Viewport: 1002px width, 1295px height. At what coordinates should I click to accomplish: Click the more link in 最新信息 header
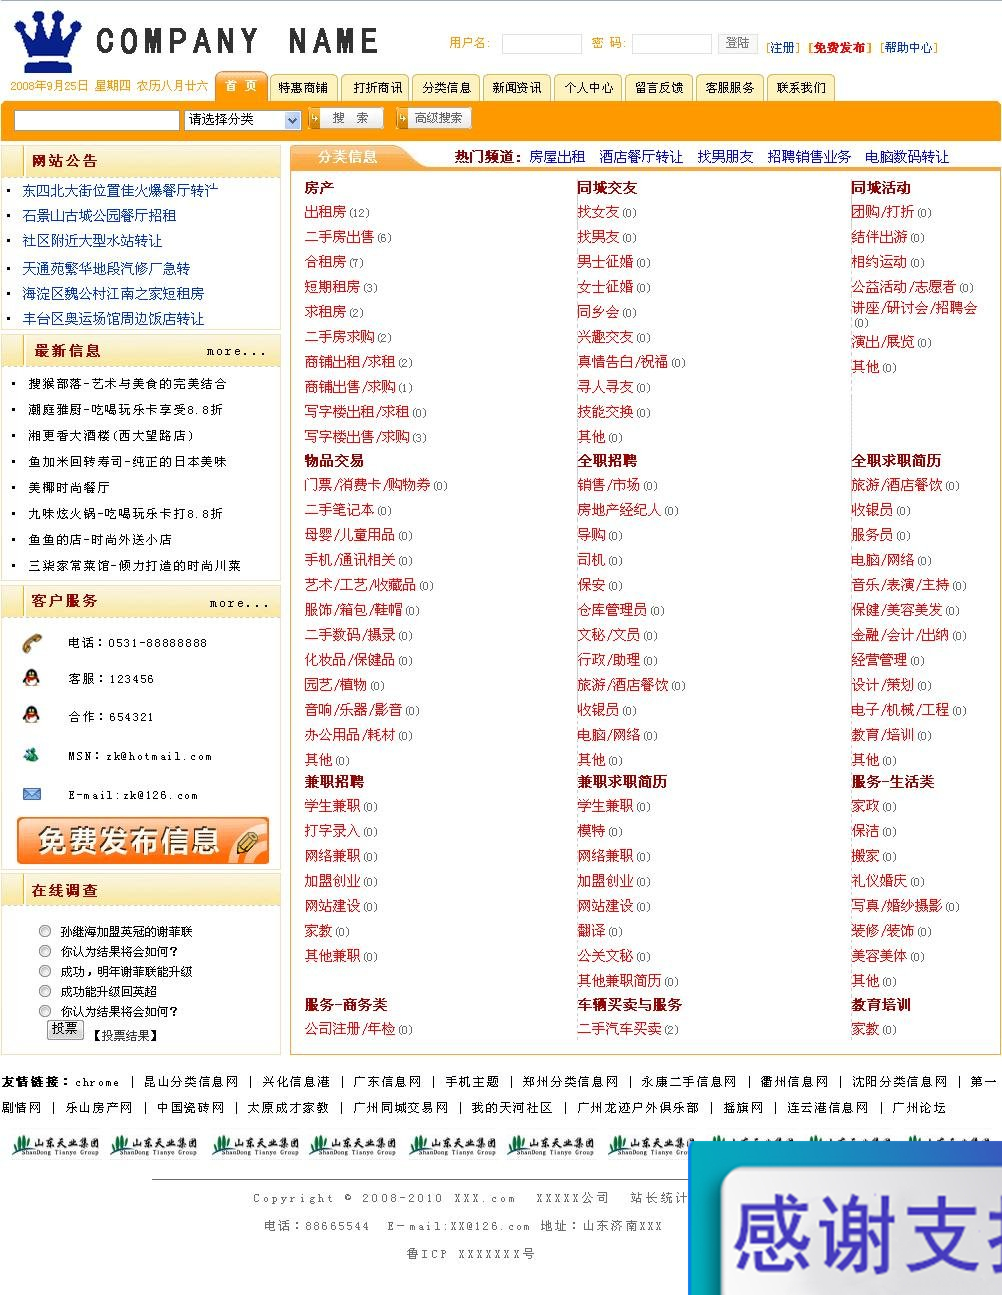pyautogui.click(x=236, y=351)
